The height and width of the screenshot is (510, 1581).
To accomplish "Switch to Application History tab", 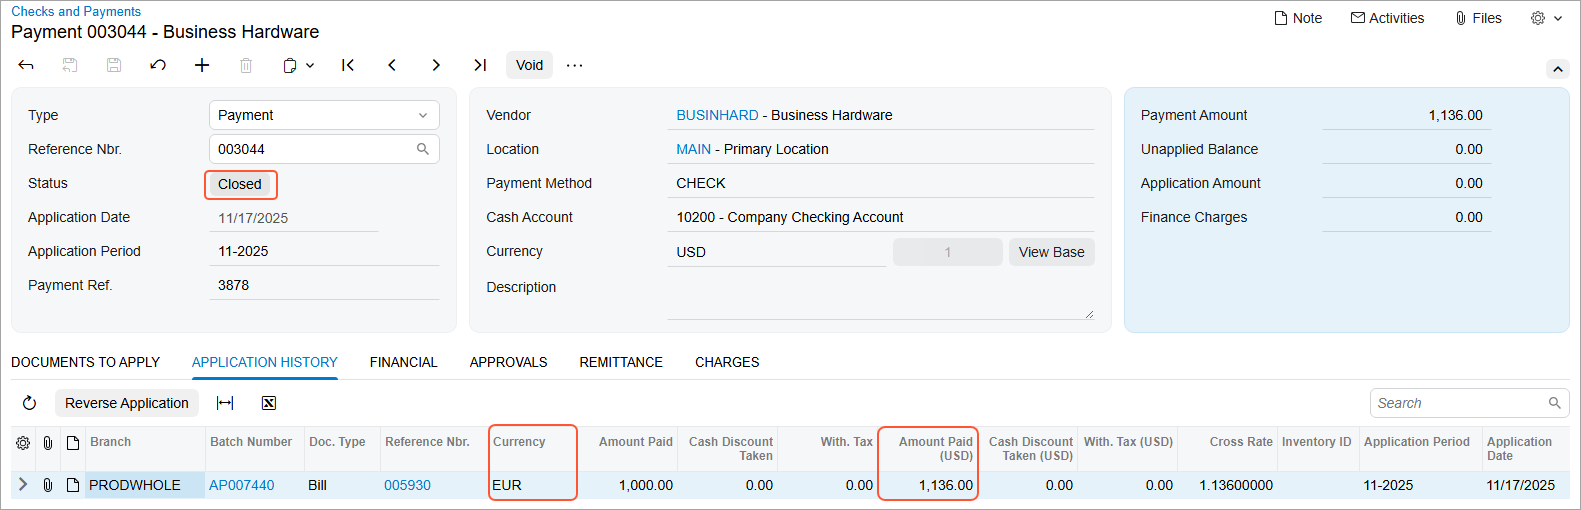I will pos(265,362).
